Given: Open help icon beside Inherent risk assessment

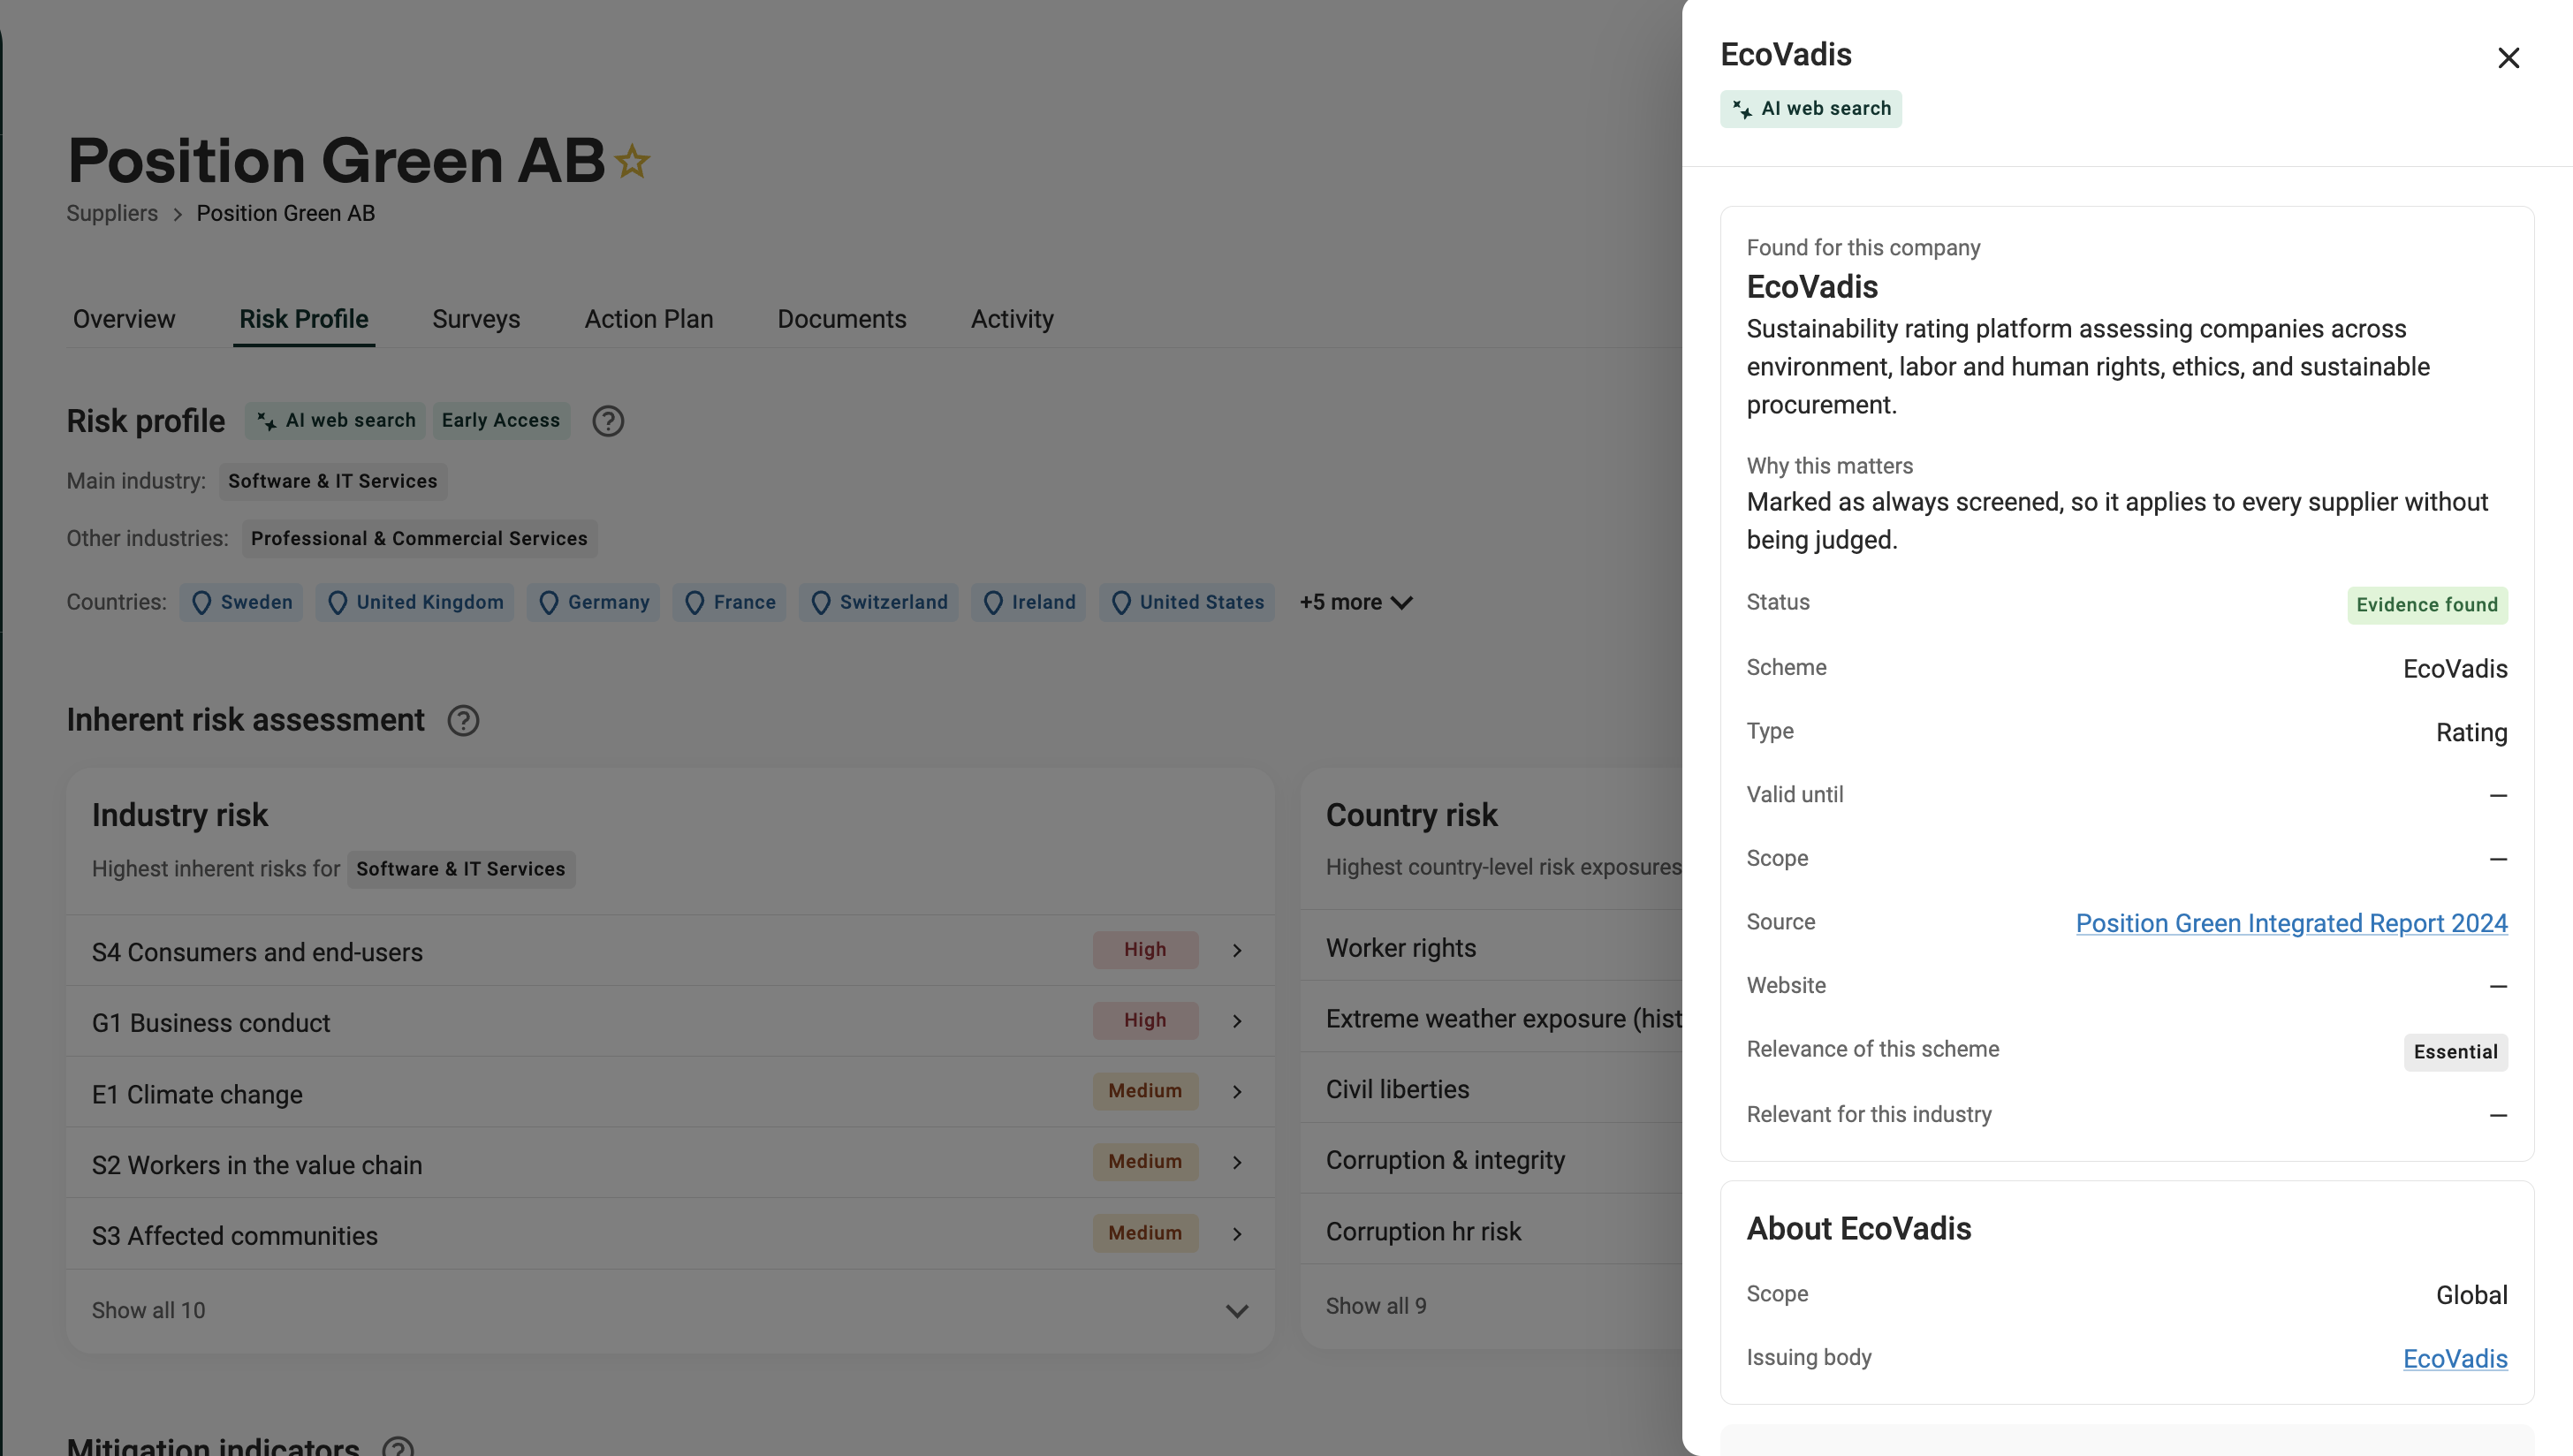Looking at the screenshot, I should click(x=463, y=720).
